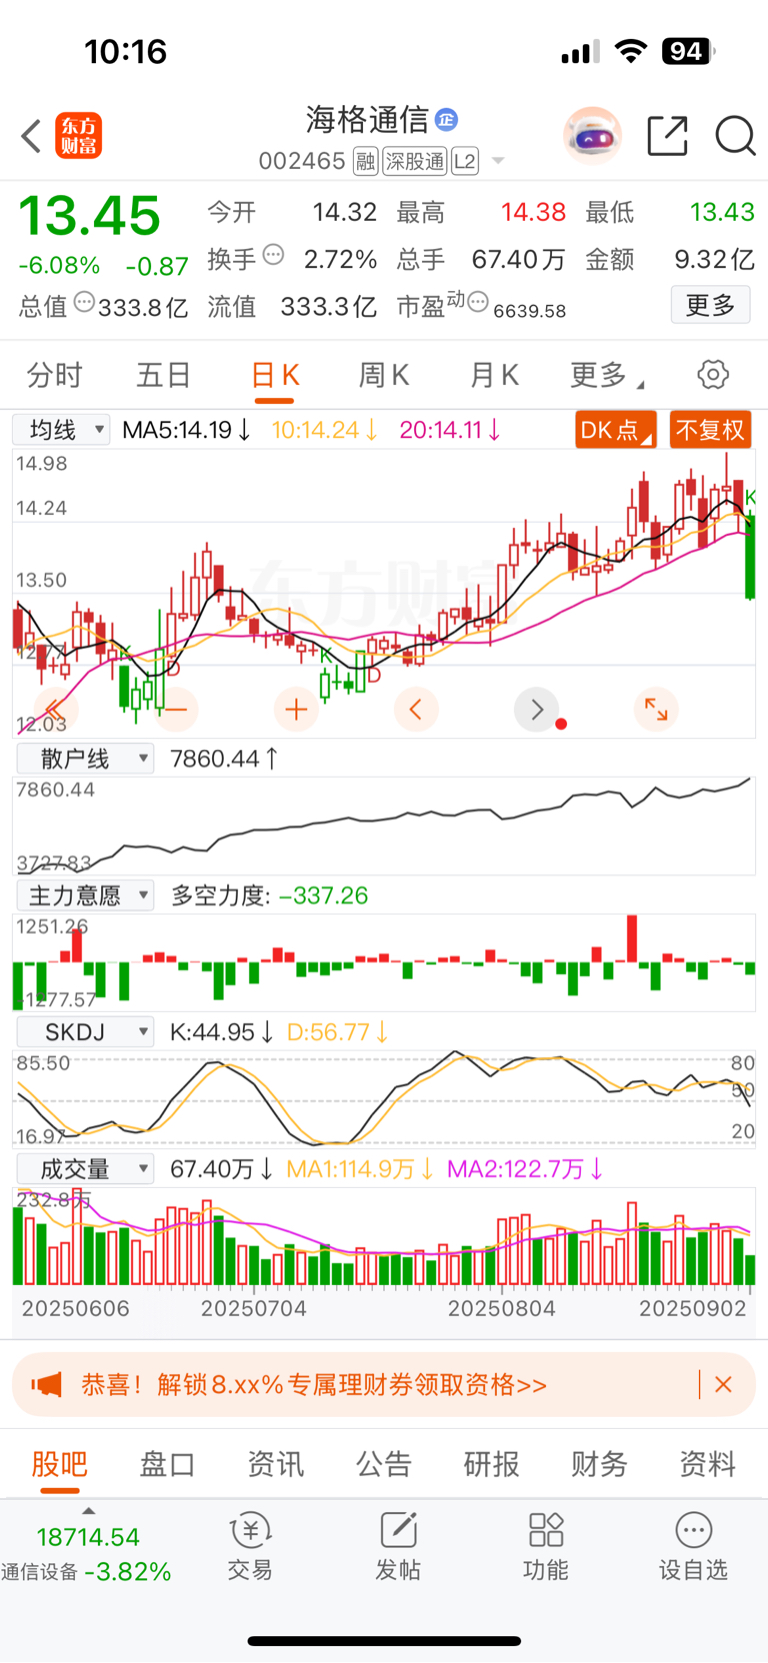The width and height of the screenshot is (768, 1663).
Task: Tap 通信设备 sector index ticker
Action: pyautogui.click(x=86, y=1554)
